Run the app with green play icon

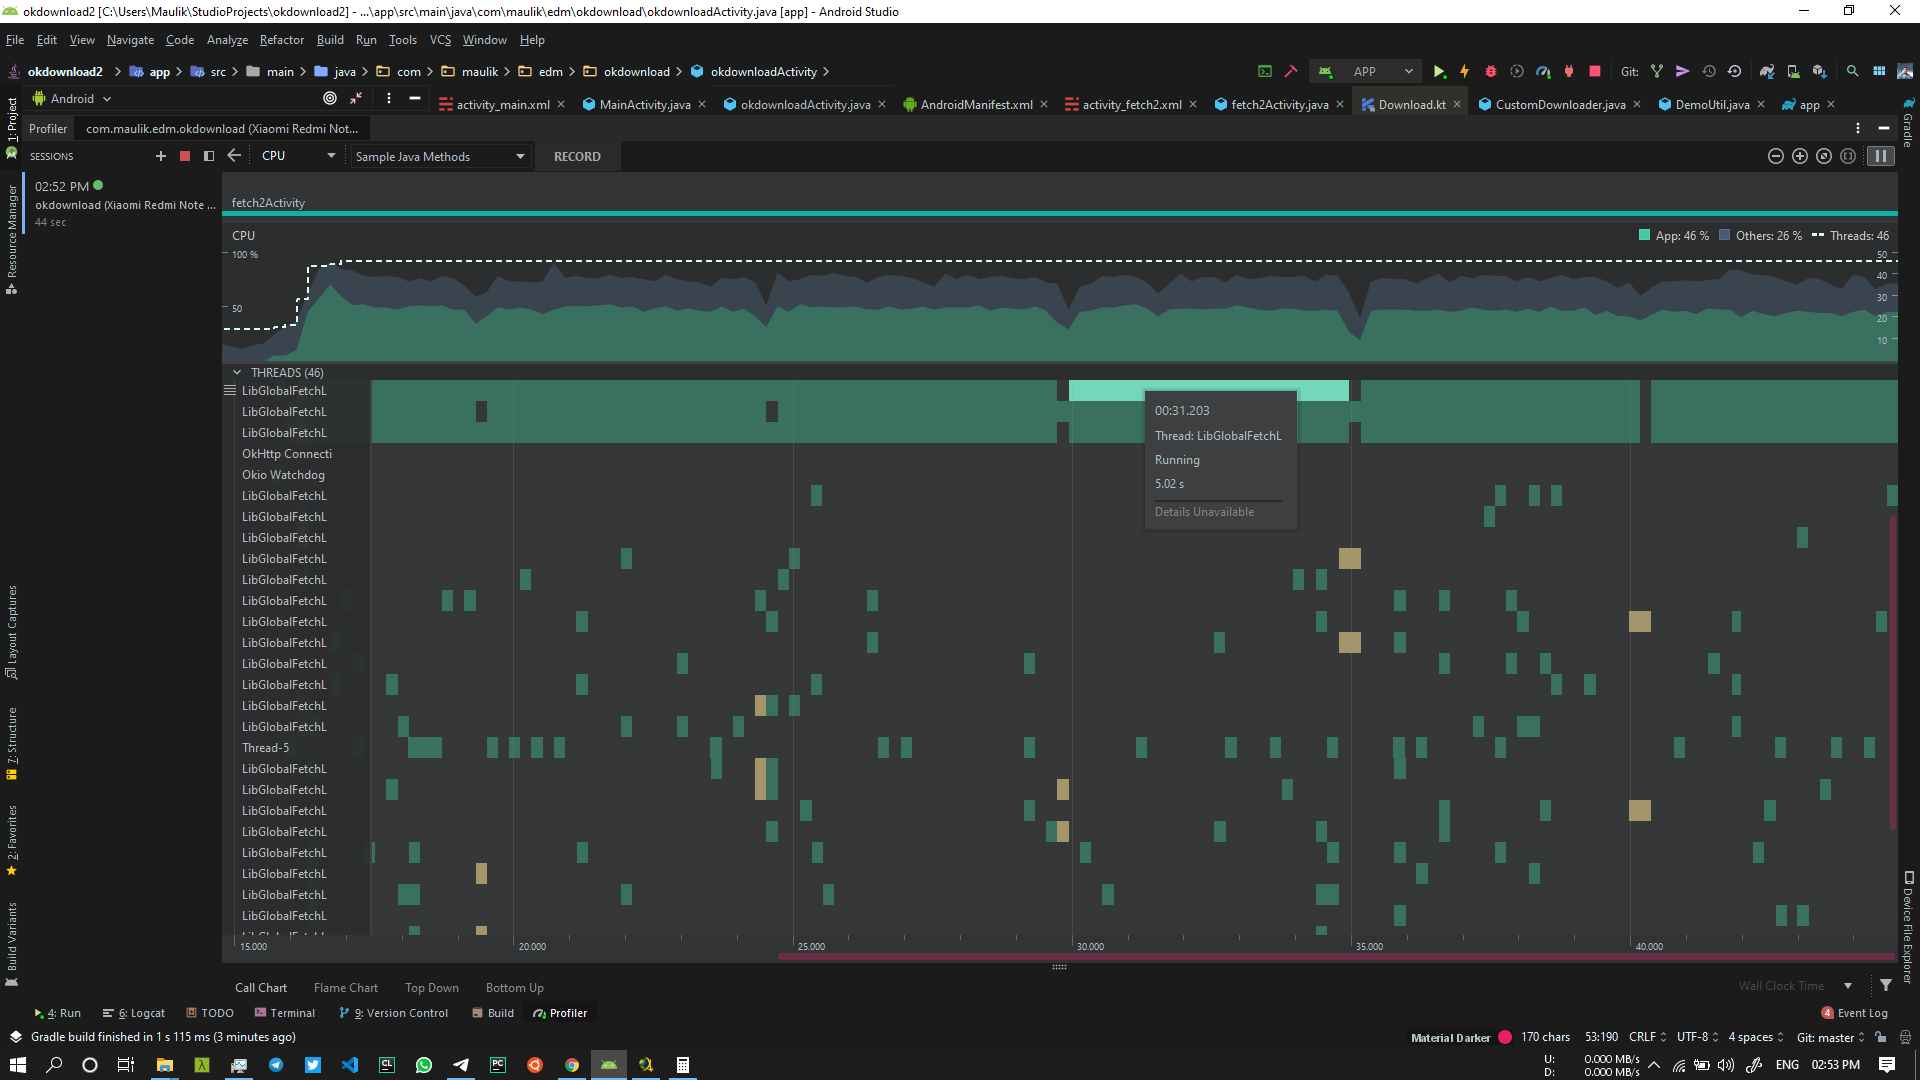click(x=1439, y=72)
